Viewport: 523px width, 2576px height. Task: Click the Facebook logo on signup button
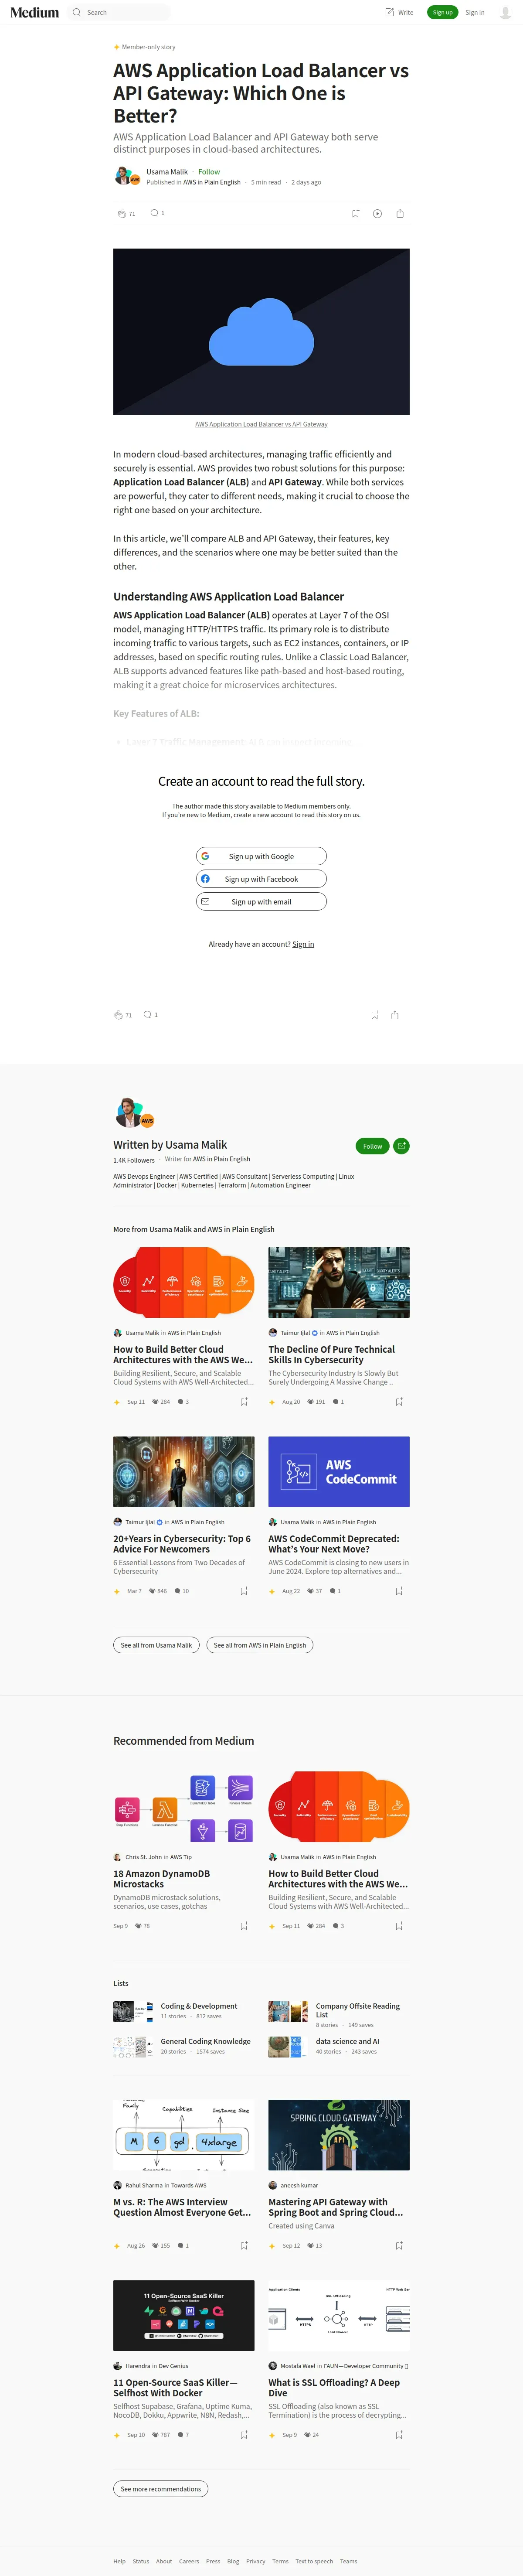click(205, 879)
